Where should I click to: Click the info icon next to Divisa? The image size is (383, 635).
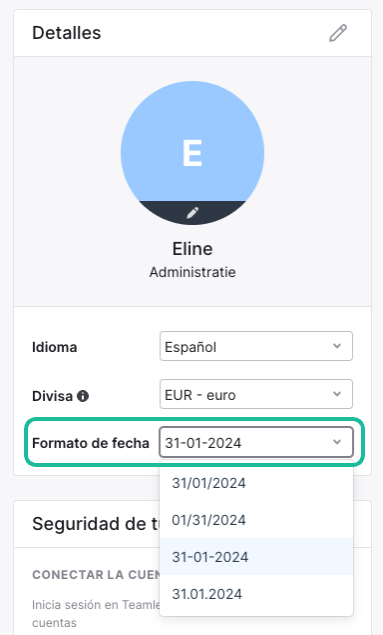tap(83, 396)
